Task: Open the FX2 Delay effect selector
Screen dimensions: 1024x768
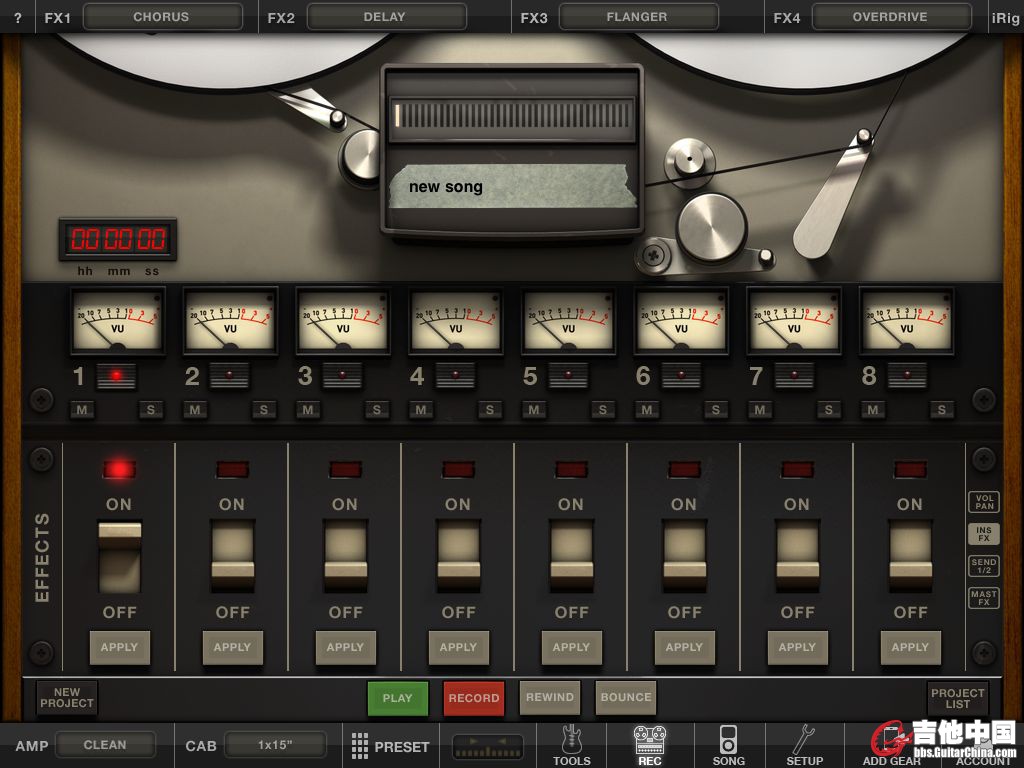Action: point(387,17)
